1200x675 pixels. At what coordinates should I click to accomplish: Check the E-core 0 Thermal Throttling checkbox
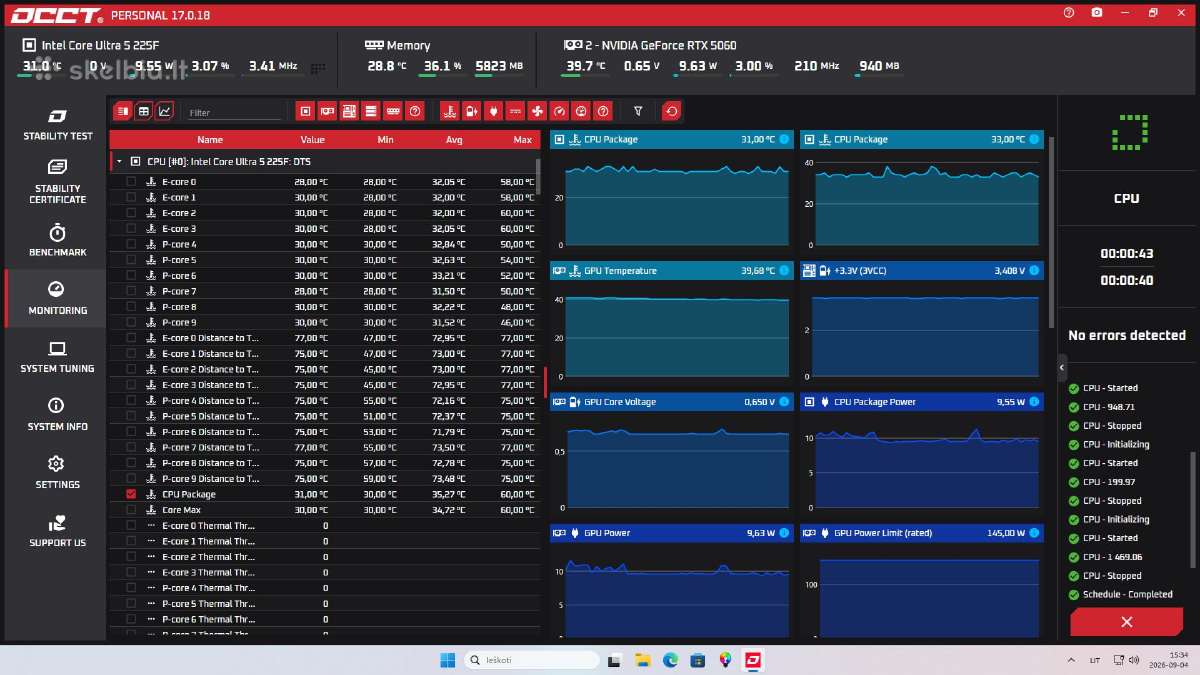[x=131, y=525]
